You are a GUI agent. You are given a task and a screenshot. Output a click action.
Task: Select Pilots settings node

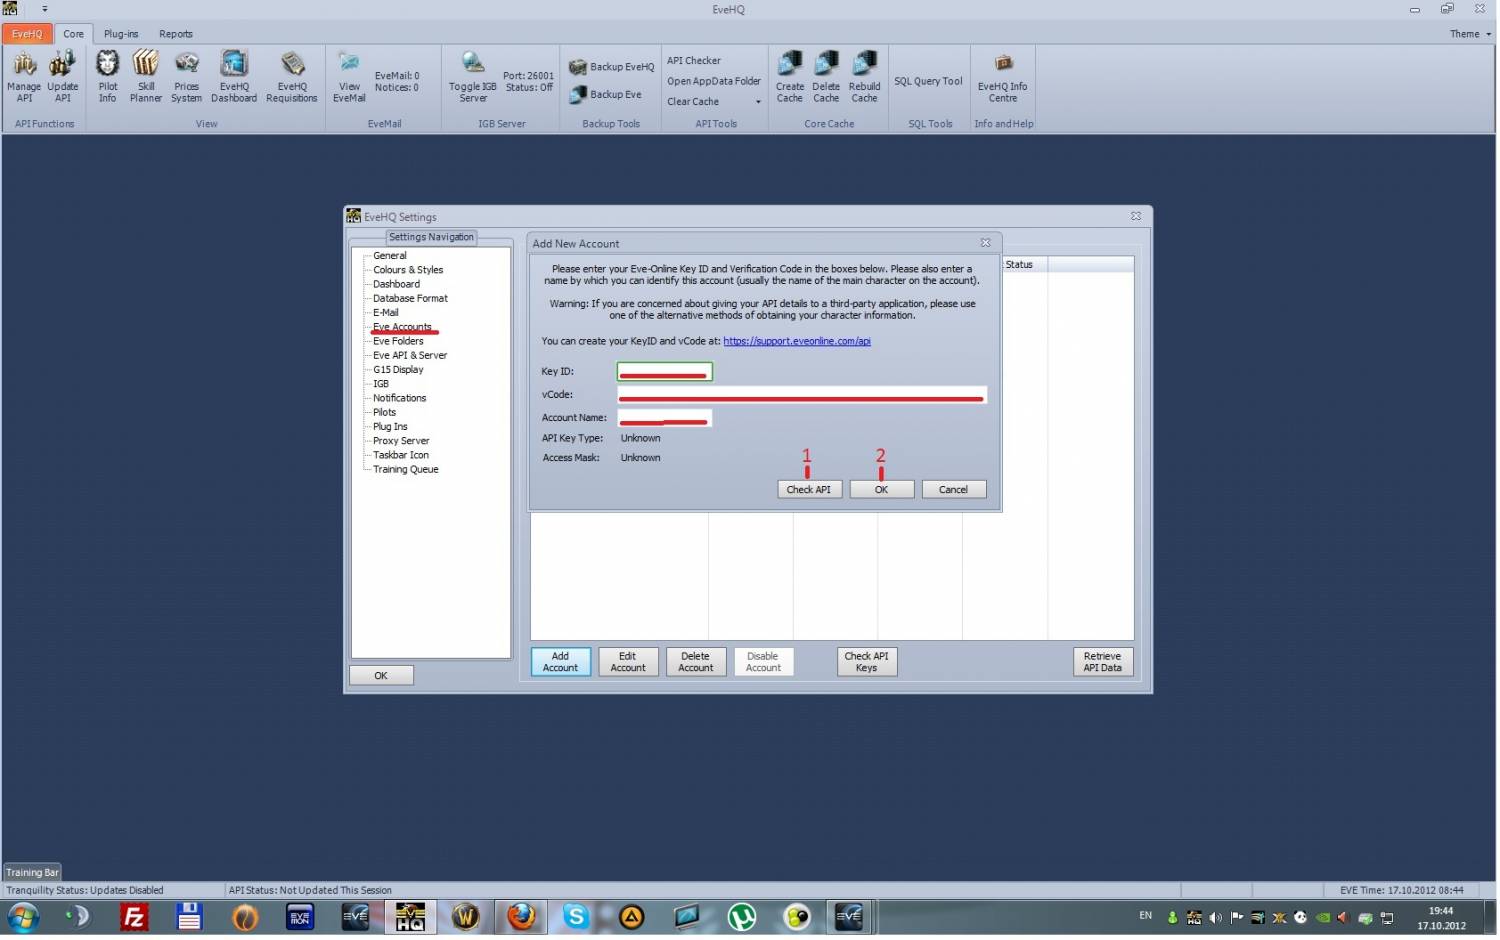[384, 412]
